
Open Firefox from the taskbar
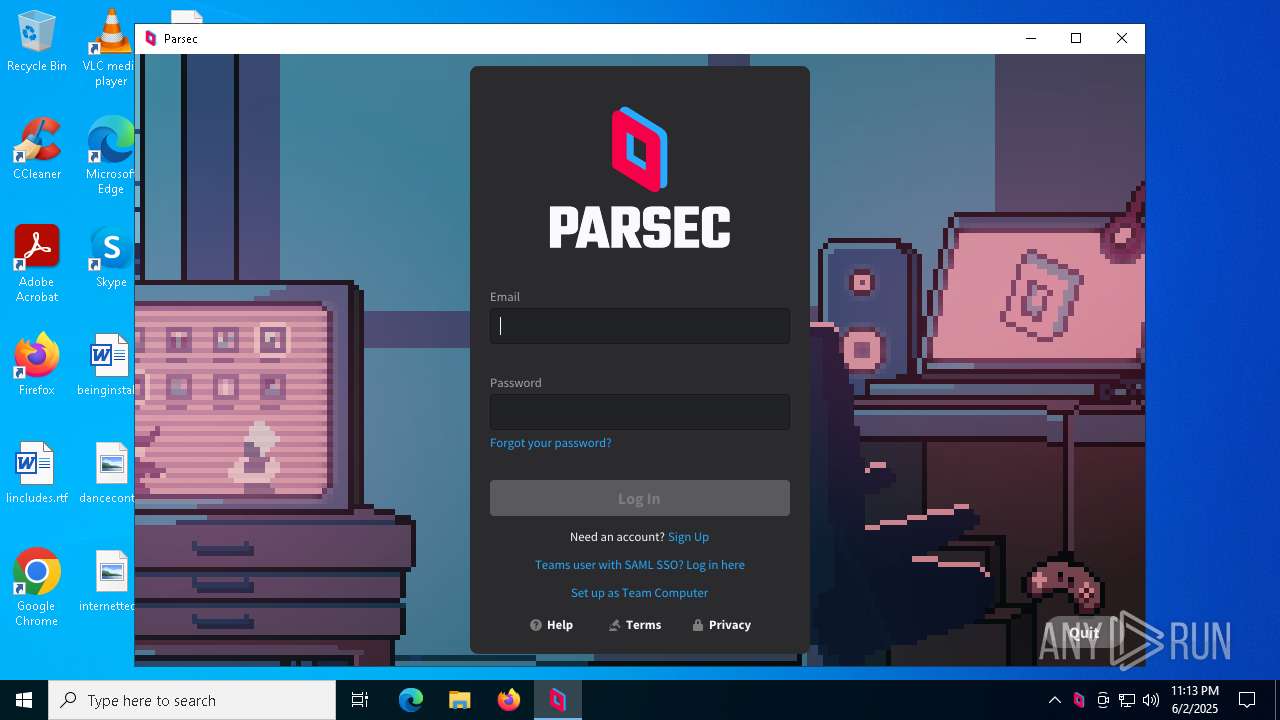pos(509,700)
